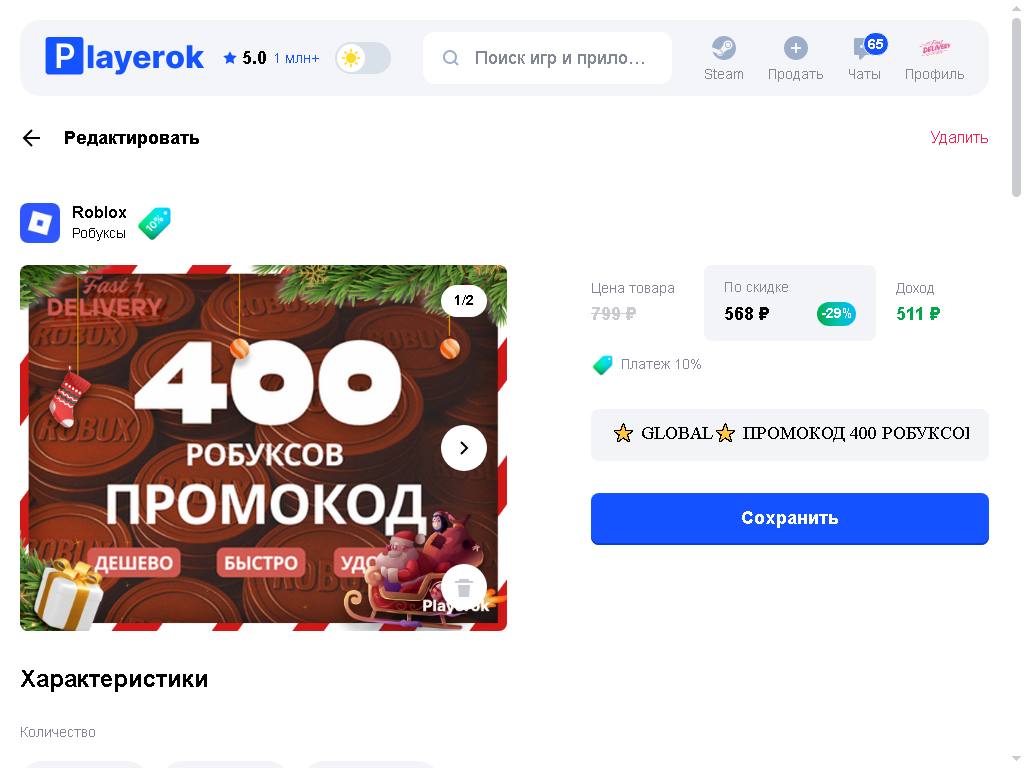Click the Roblox game icon
The width and height of the screenshot is (1024, 768).
pos(40,223)
